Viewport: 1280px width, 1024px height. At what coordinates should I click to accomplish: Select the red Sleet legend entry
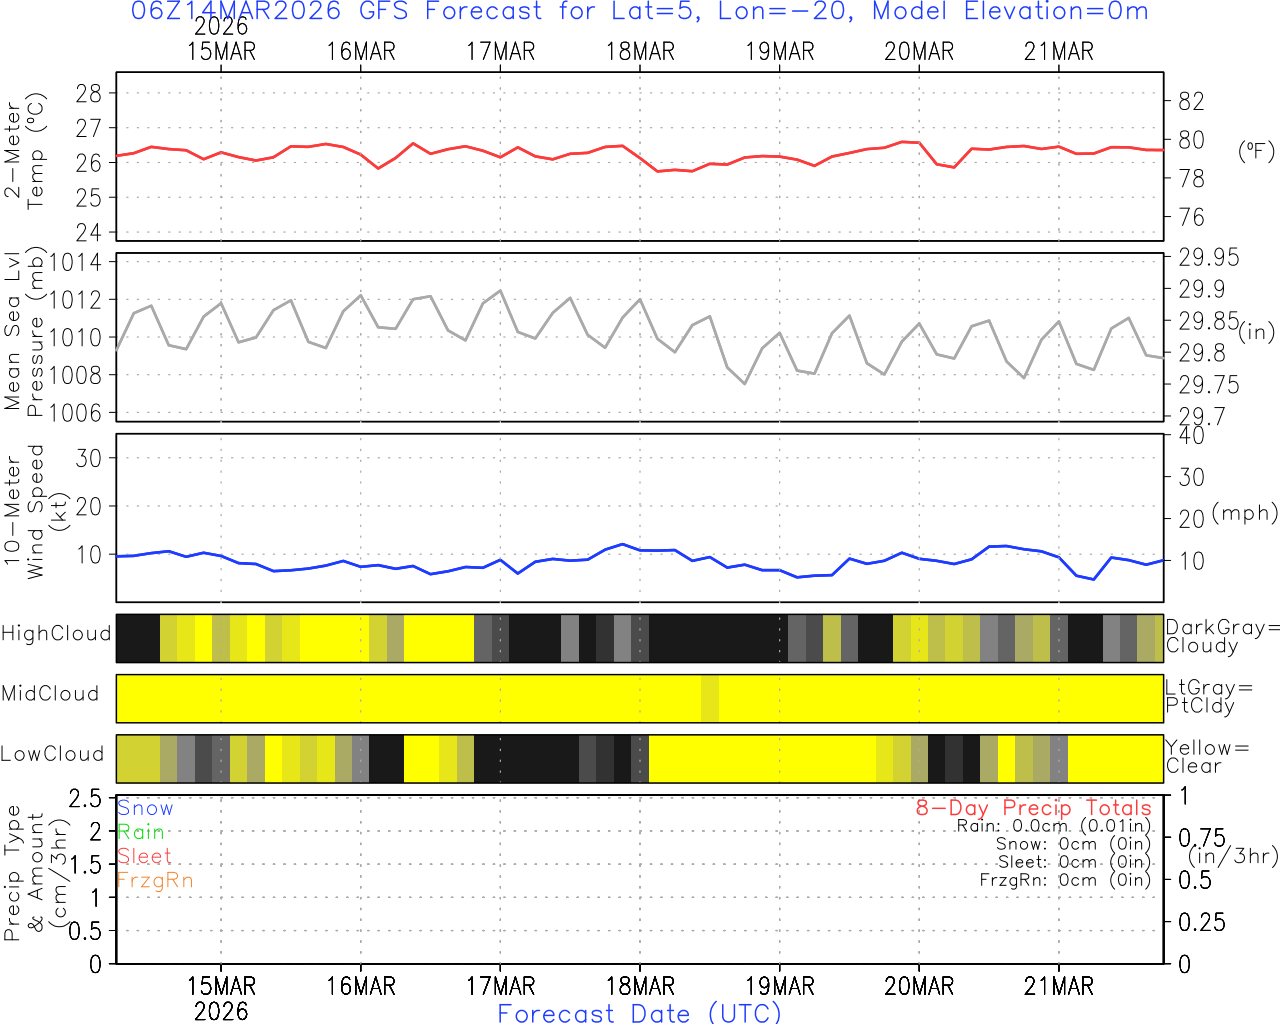(x=144, y=856)
